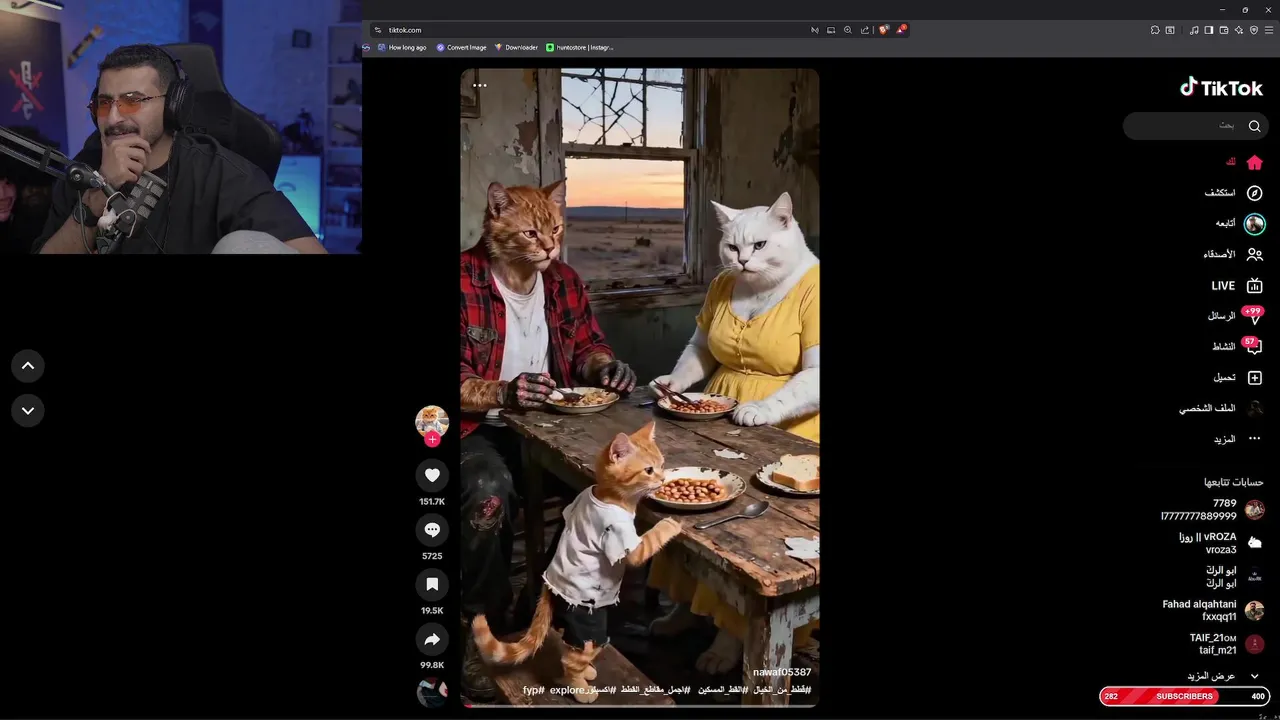Open Brave Rewards triangle icon
Image resolution: width=1280 pixels, height=720 pixels.
(900, 30)
